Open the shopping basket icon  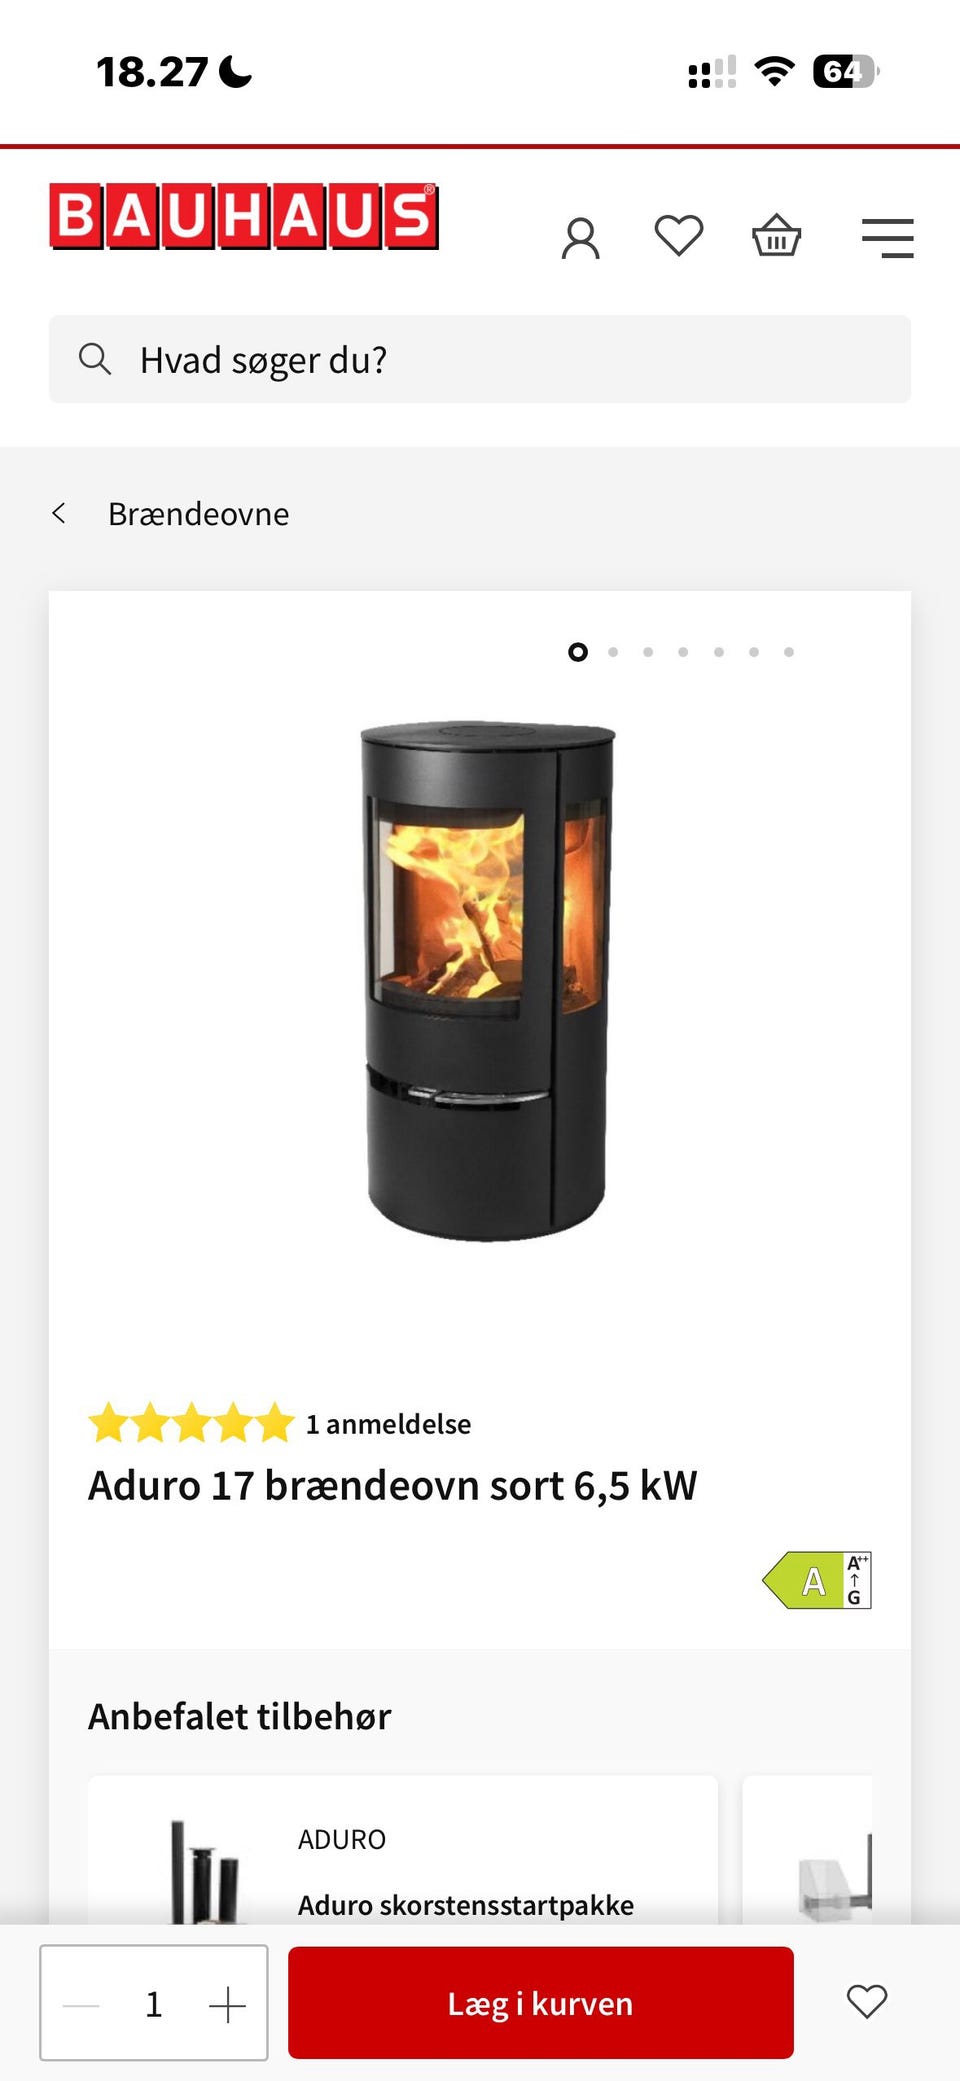click(776, 236)
